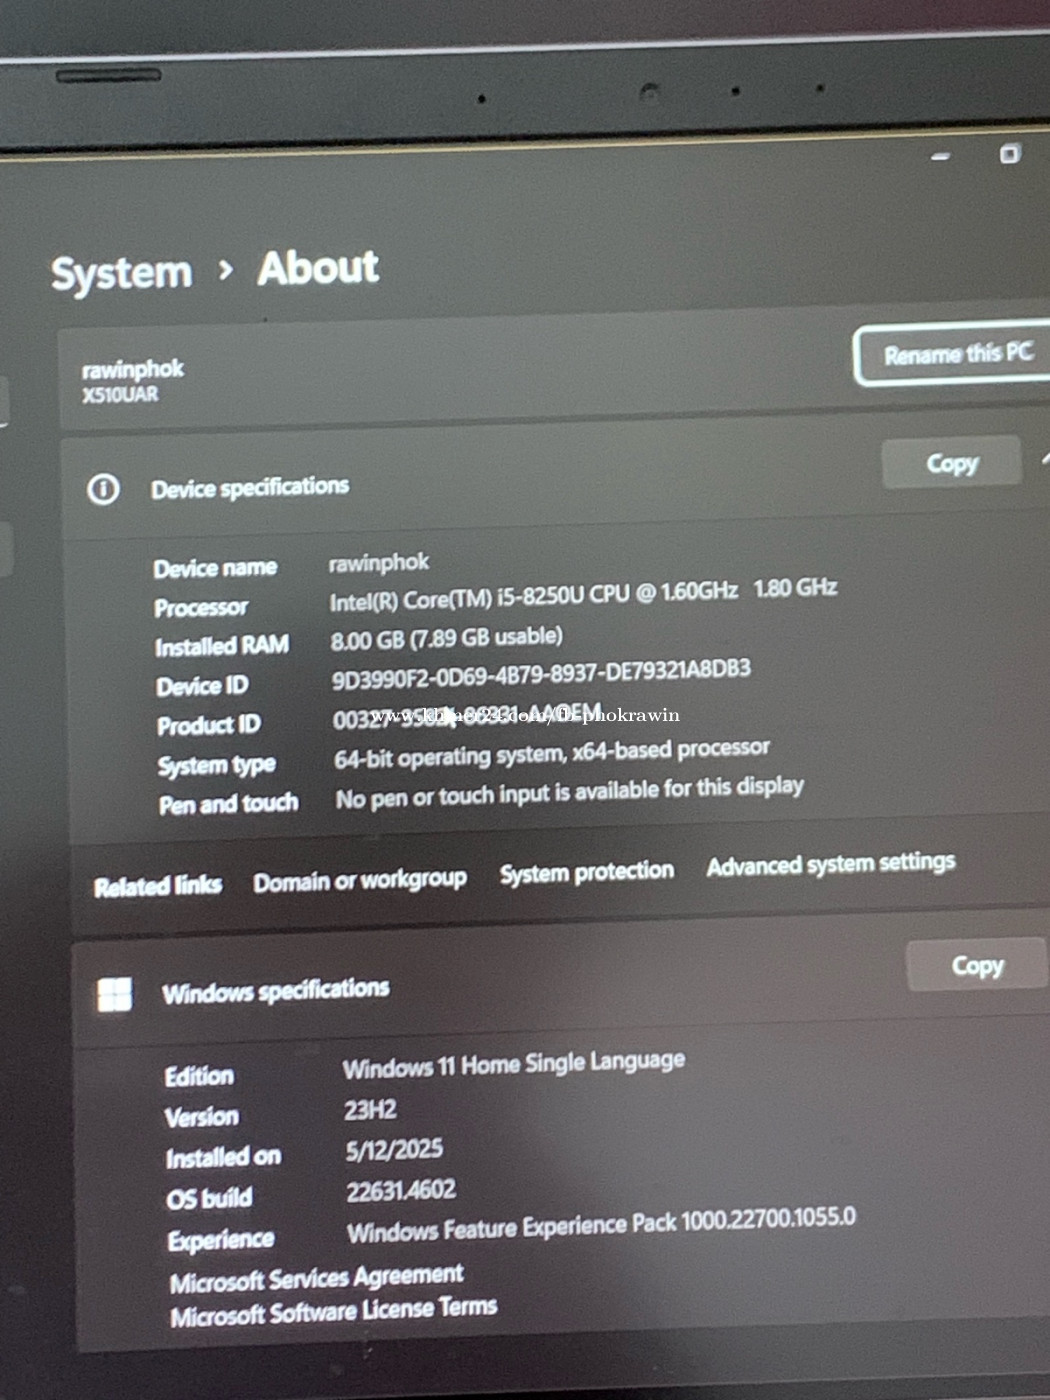Image resolution: width=1050 pixels, height=1400 pixels.
Task: Open the System protection link
Action: [x=587, y=872]
